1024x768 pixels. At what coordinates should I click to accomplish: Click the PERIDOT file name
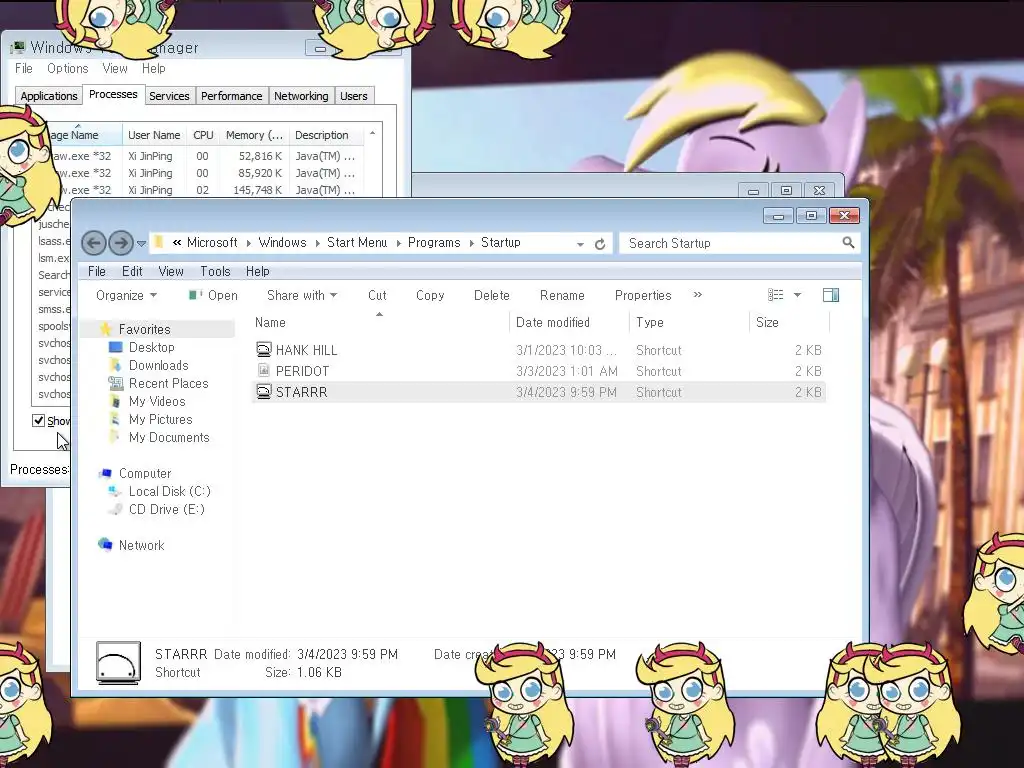click(302, 371)
